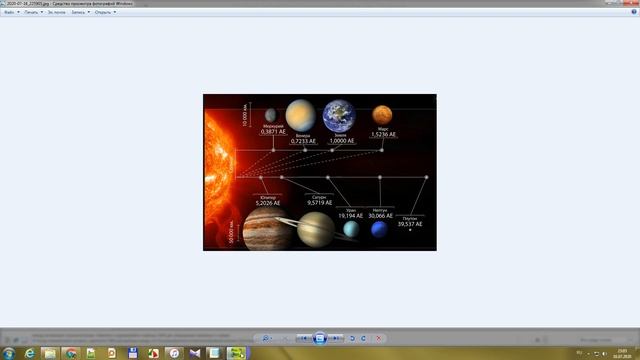Click the language indicator in system tray
Screen dimensions: 640x360
(579, 353)
